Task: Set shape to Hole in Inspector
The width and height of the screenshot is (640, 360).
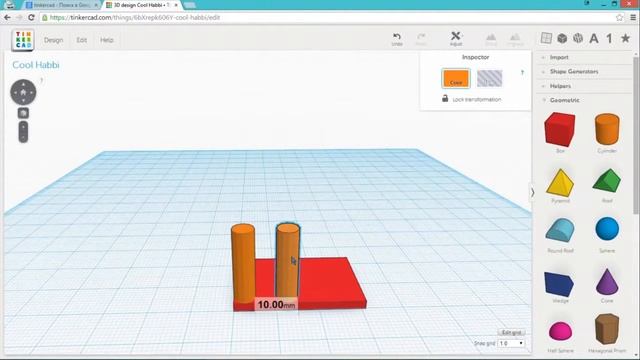Action: [x=489, y=78]
